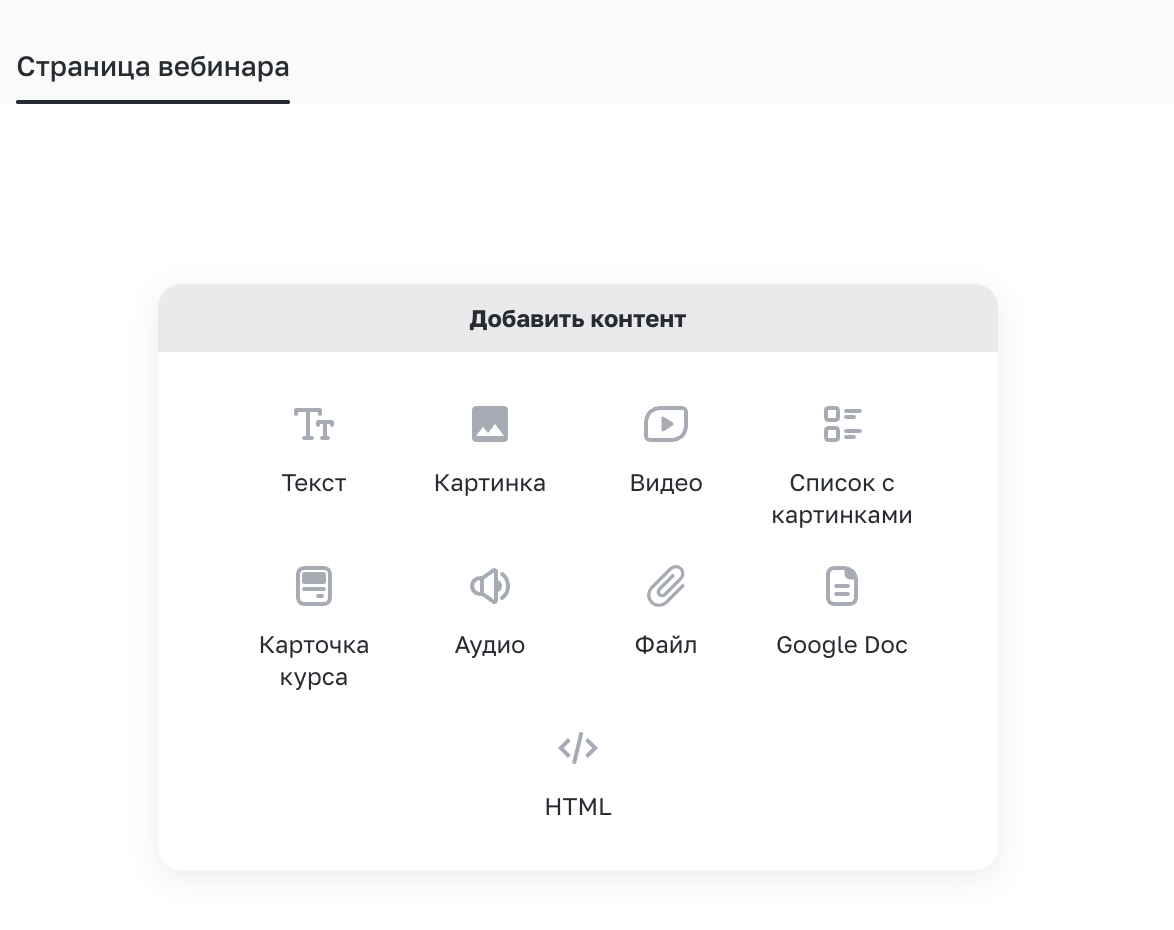The height and width of the screenshot is (930, 1174).
Task: Click the Аудио label
Action: click(x=490, y=645)
